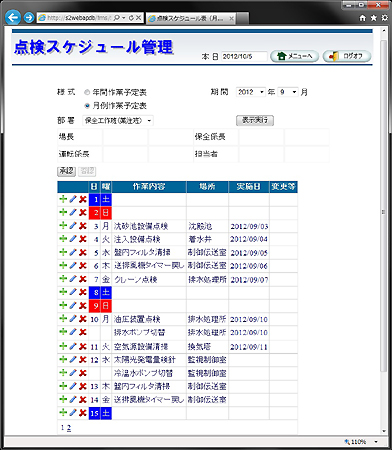The width and height of the screenshot is (392, 450).
Task: Click green plus icon on day 15 row
Action: point(63,413)
